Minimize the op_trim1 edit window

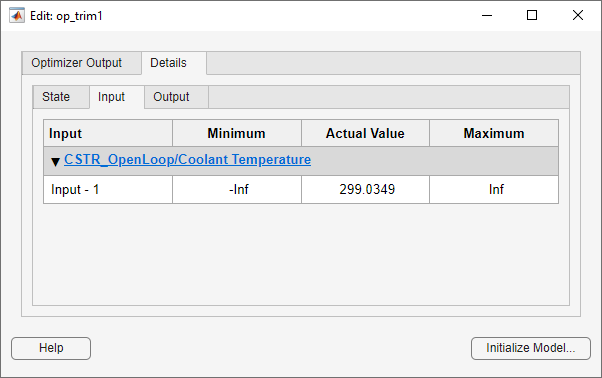pos(487,15)
